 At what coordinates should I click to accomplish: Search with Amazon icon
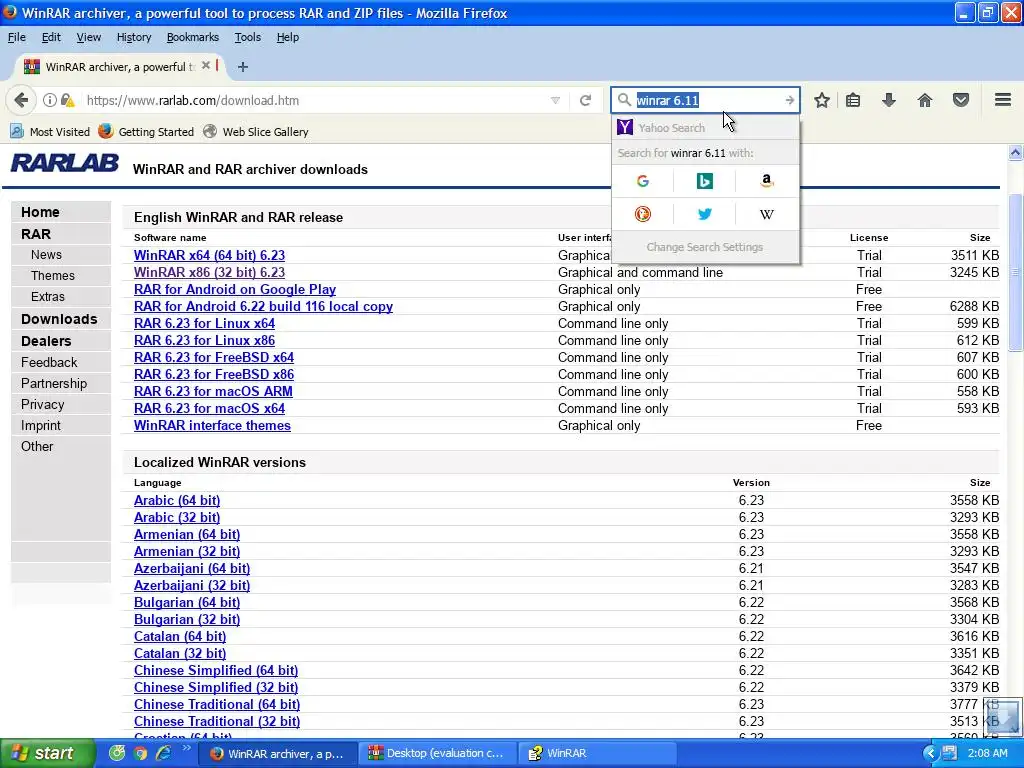tap(767, 181)
